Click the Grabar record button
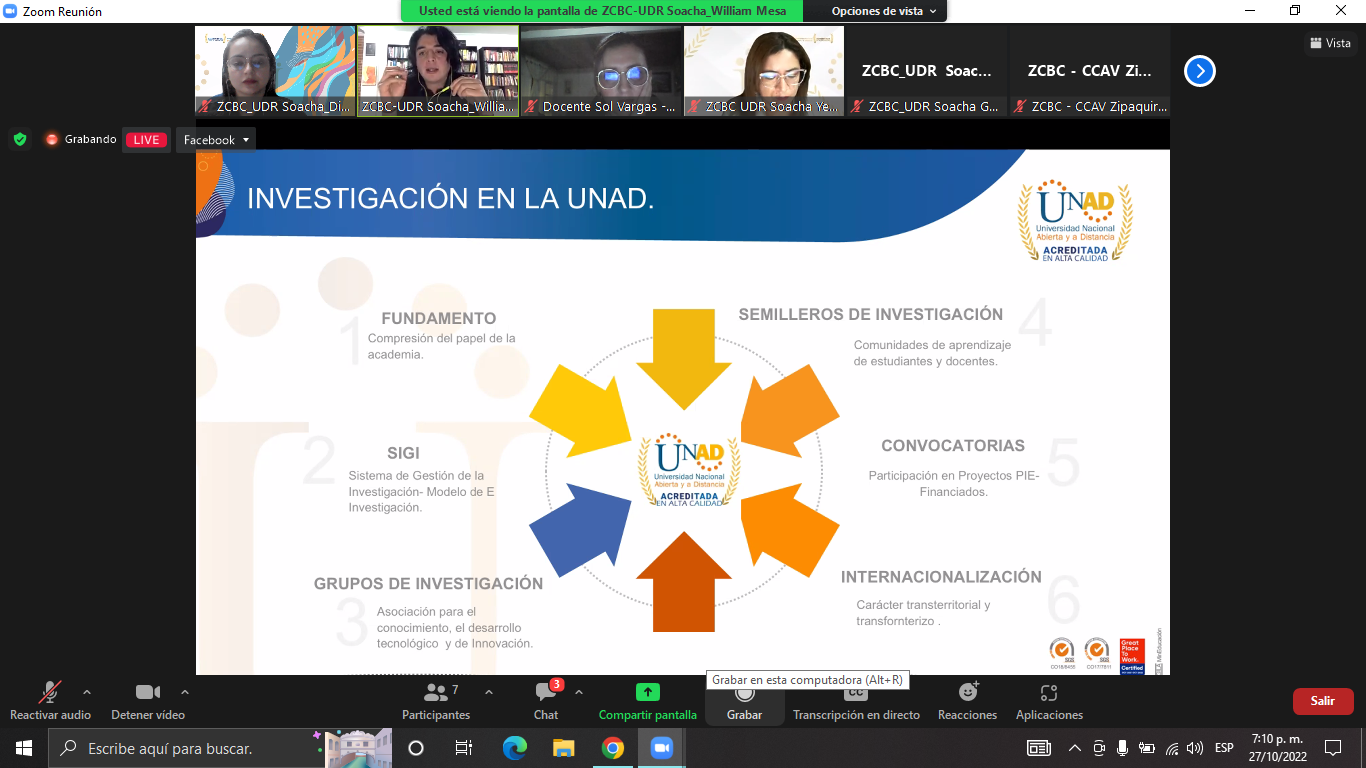The image size is (1366, 768). click(744, 701)
